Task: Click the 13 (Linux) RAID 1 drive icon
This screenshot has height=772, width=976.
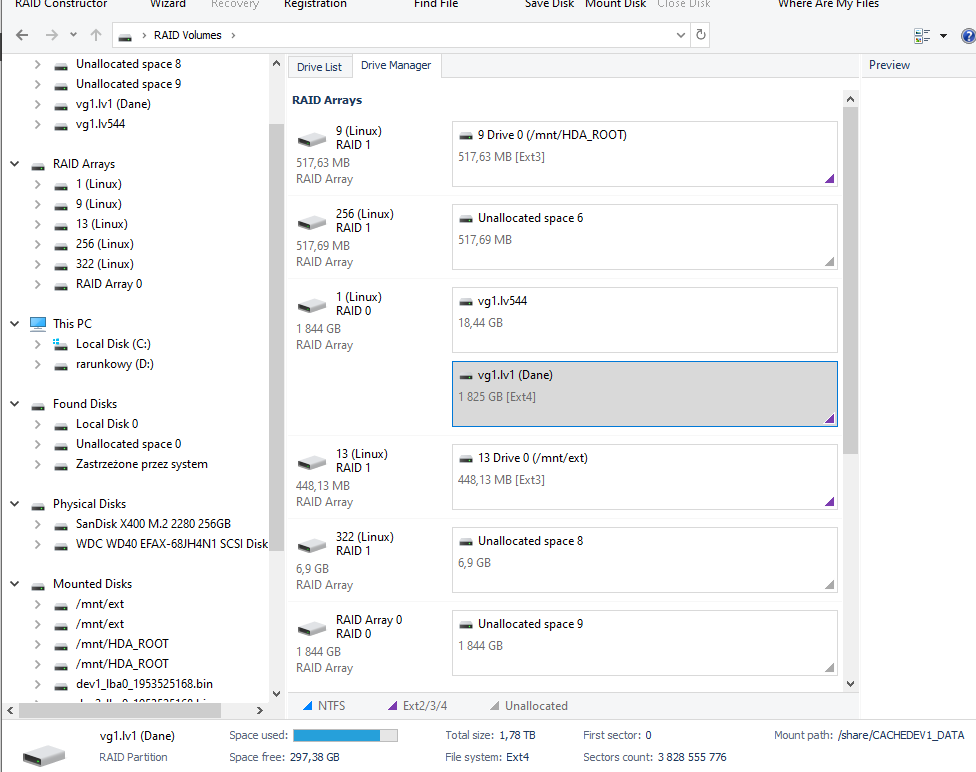Action: [x=312, y=462]
